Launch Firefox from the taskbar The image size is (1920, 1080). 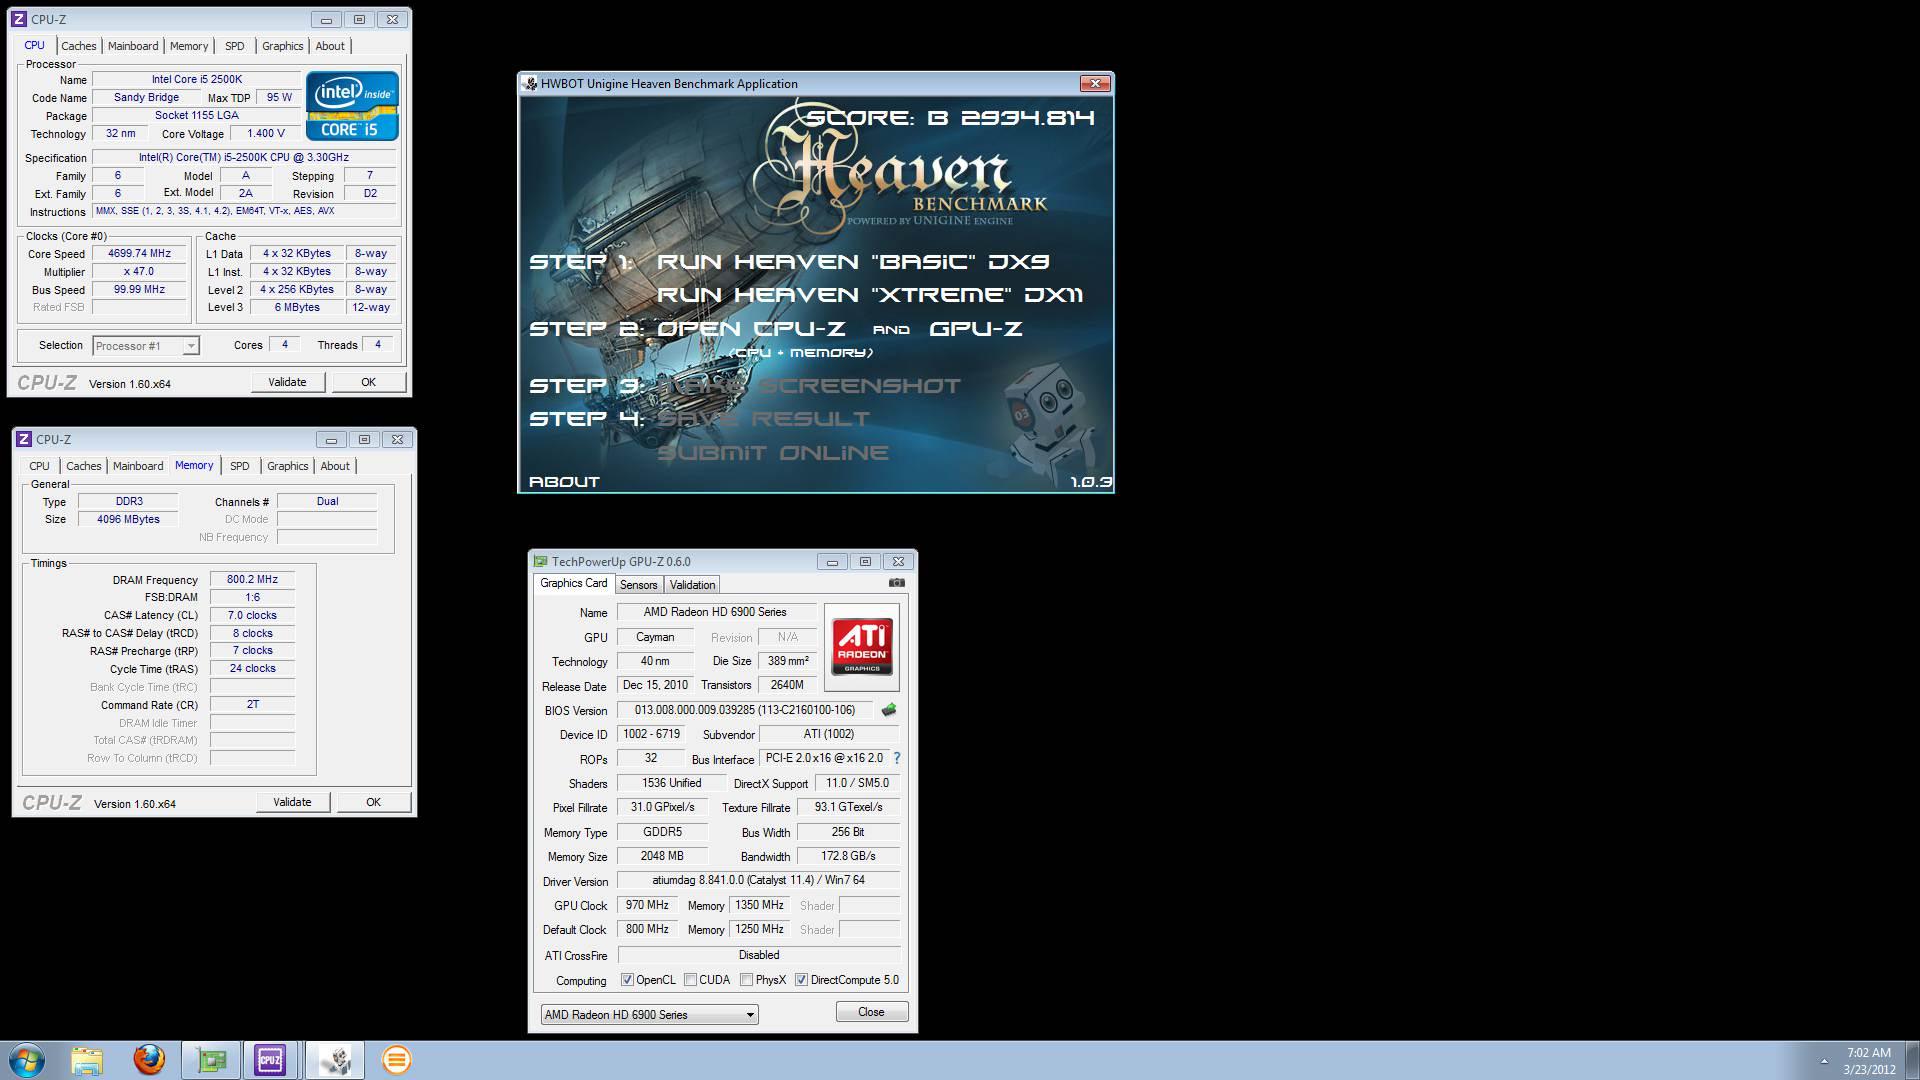[149, 1060]
